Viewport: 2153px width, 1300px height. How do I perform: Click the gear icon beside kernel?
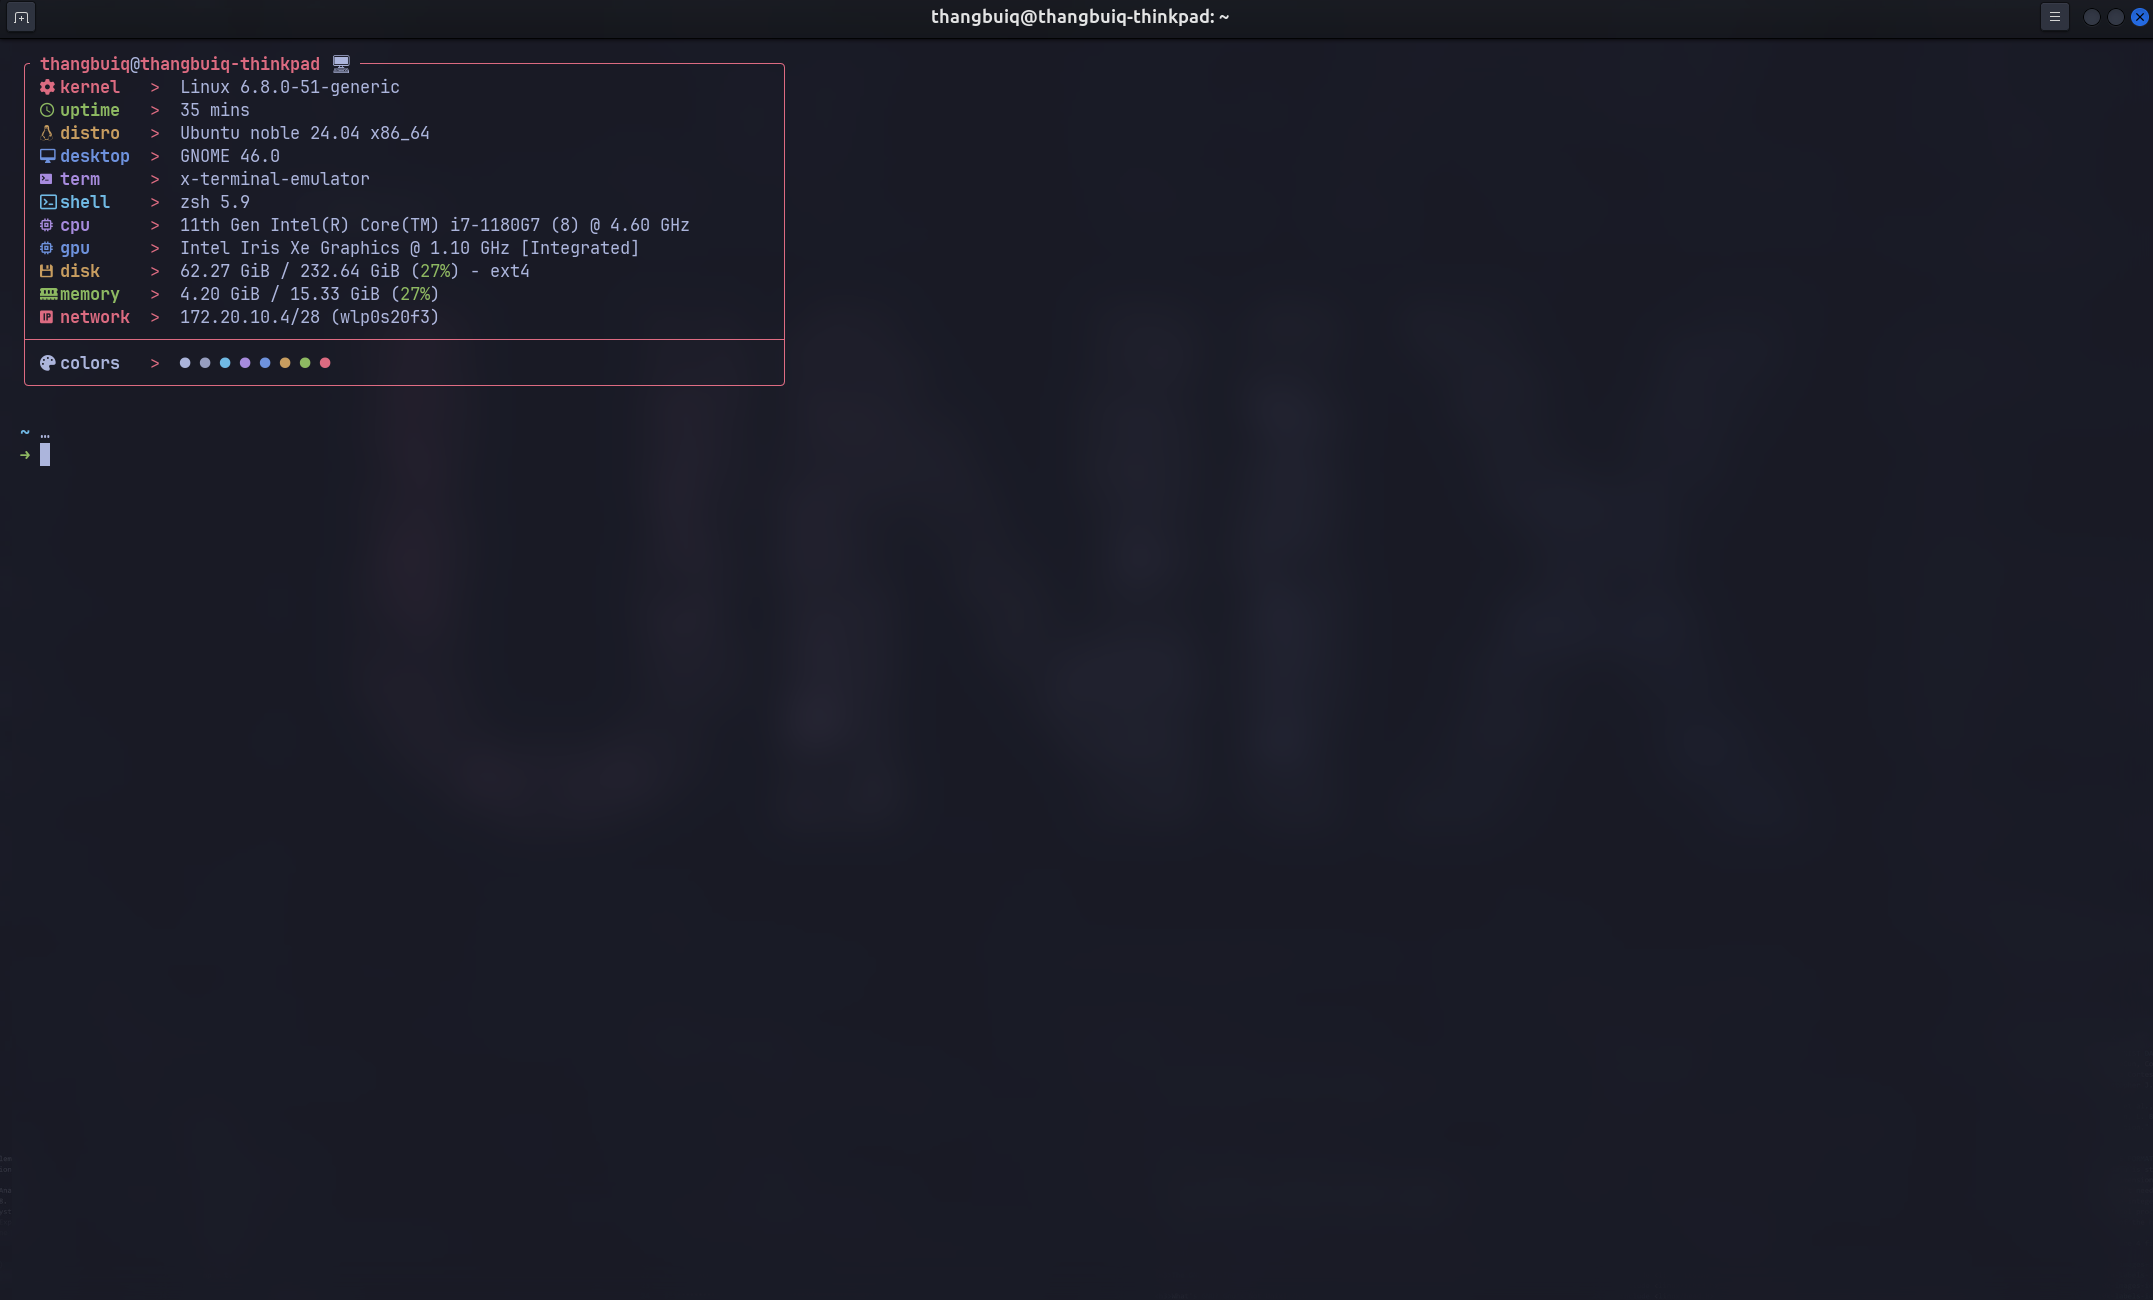click(x=47, y=87)
